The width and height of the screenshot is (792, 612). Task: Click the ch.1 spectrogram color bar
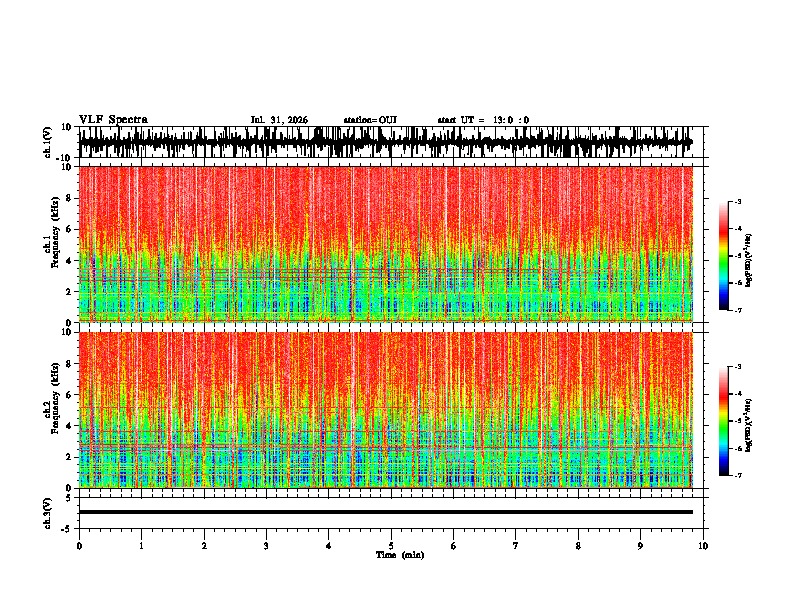[x=724, y=256]
